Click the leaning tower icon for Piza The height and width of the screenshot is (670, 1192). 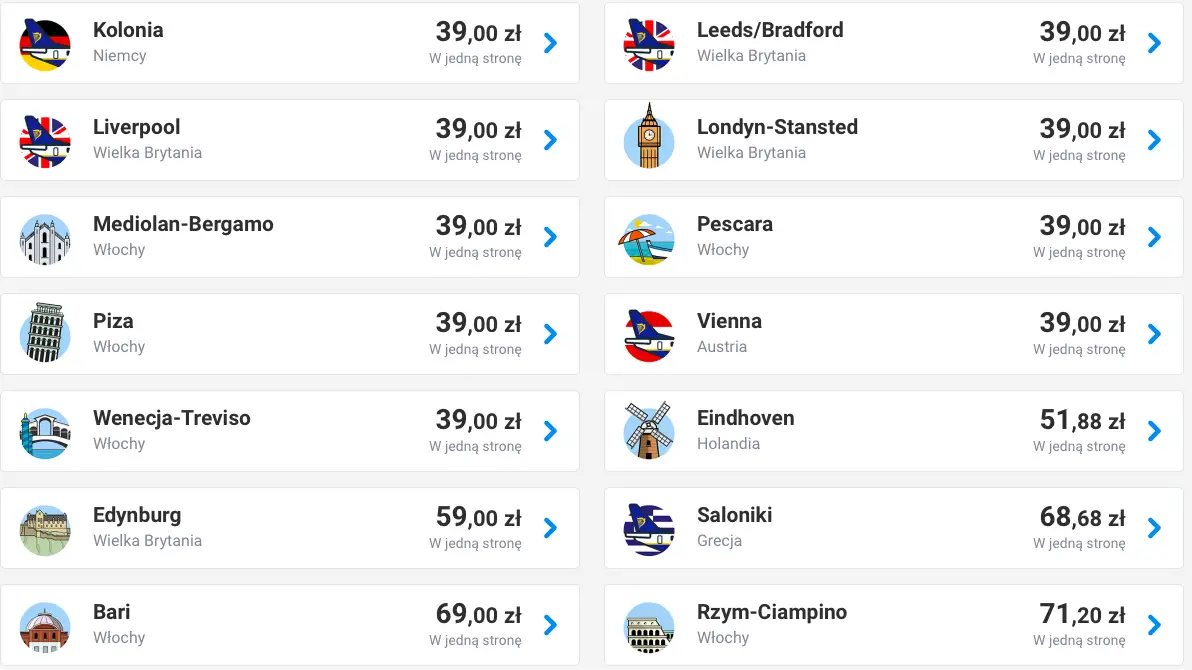[x=45, y=334]
